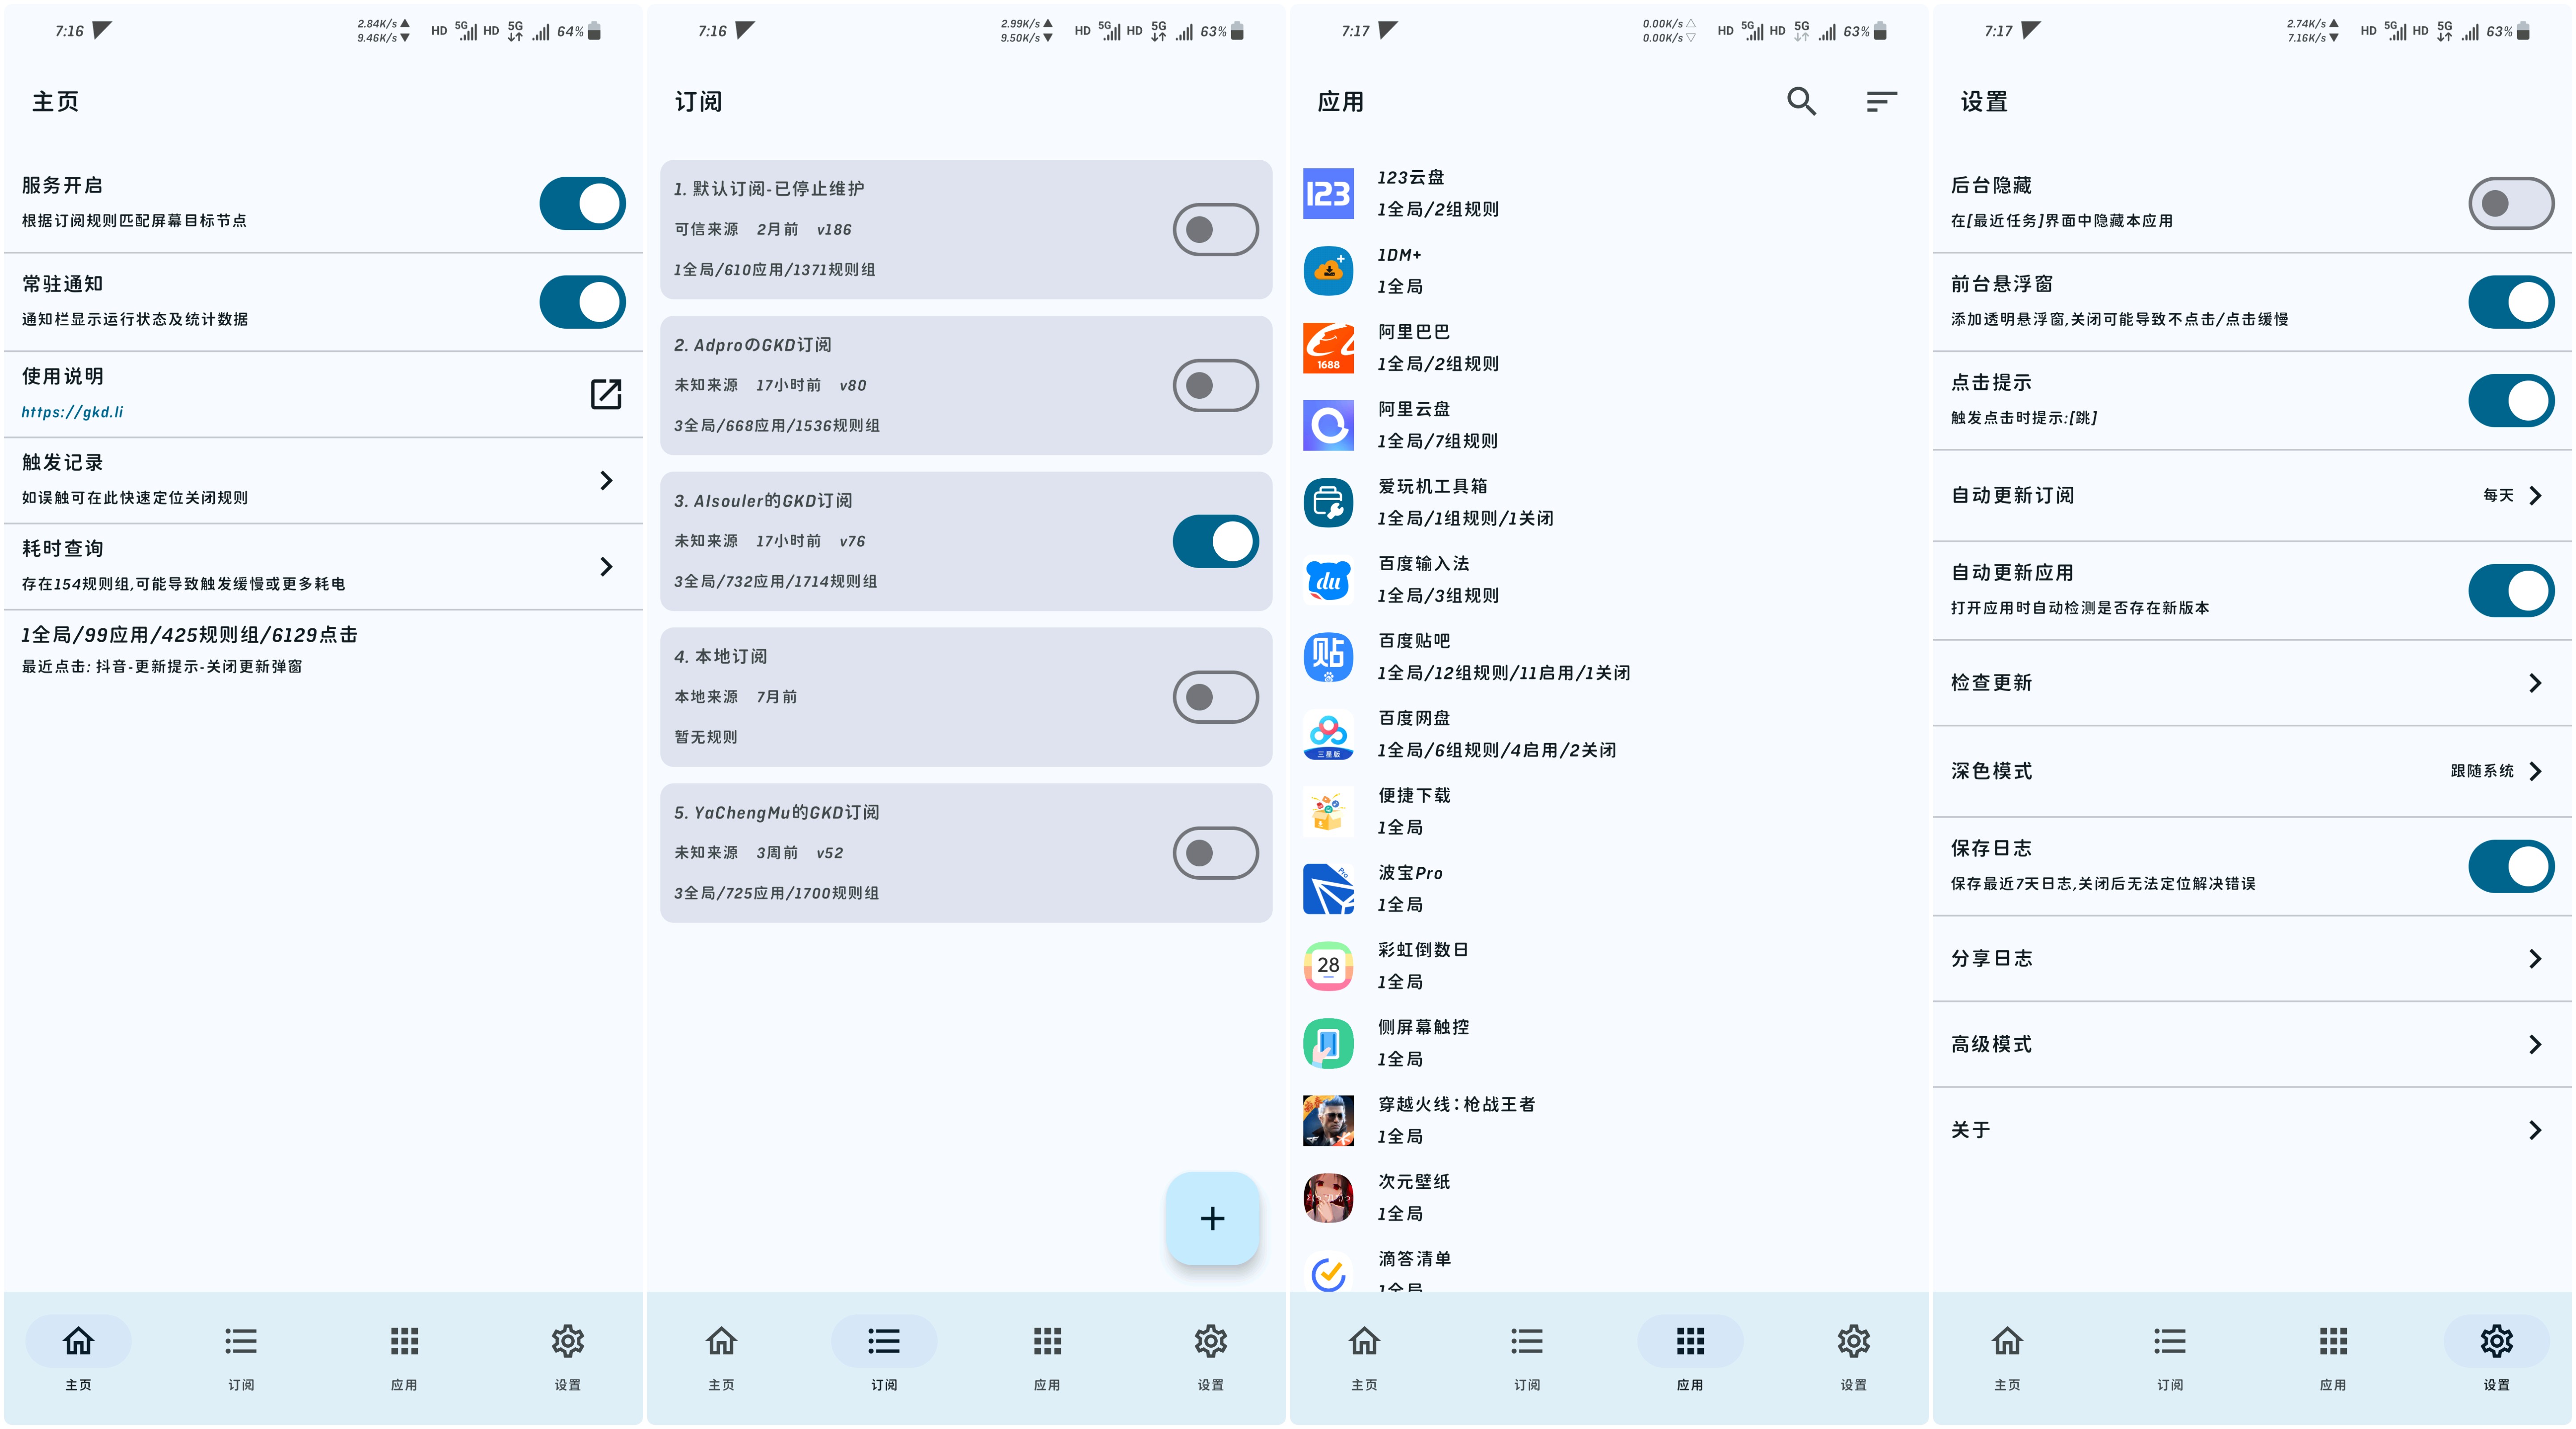Go to 应用 tab on 设置 screen

point(2333,1355)
